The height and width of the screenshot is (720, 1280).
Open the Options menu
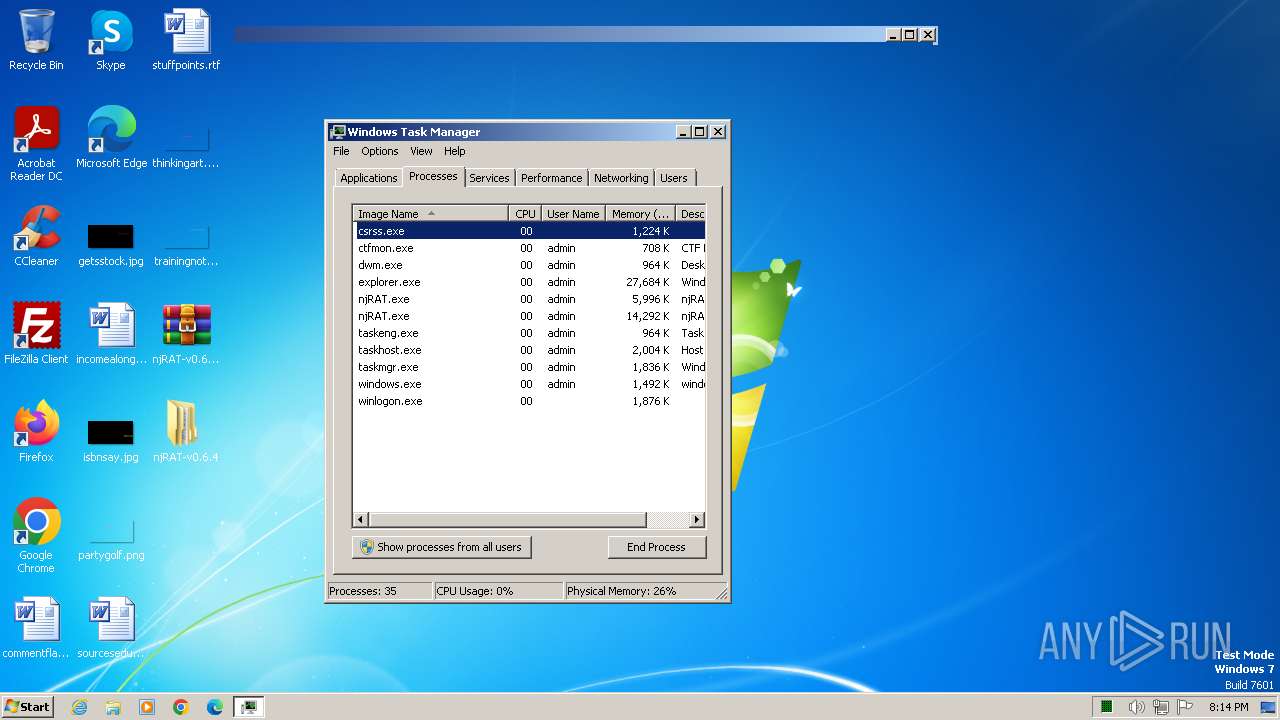380,151
